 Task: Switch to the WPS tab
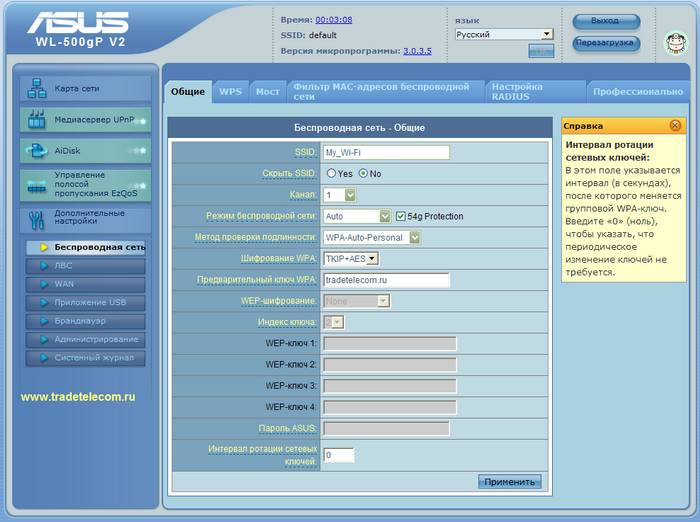[230, 91]
